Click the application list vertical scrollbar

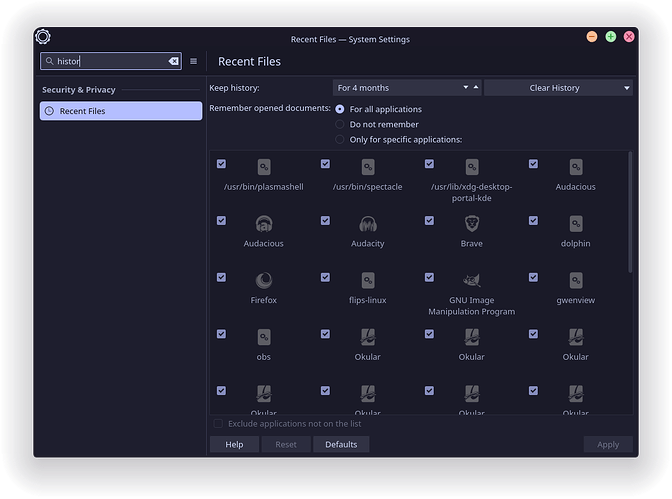pos(630,212)
